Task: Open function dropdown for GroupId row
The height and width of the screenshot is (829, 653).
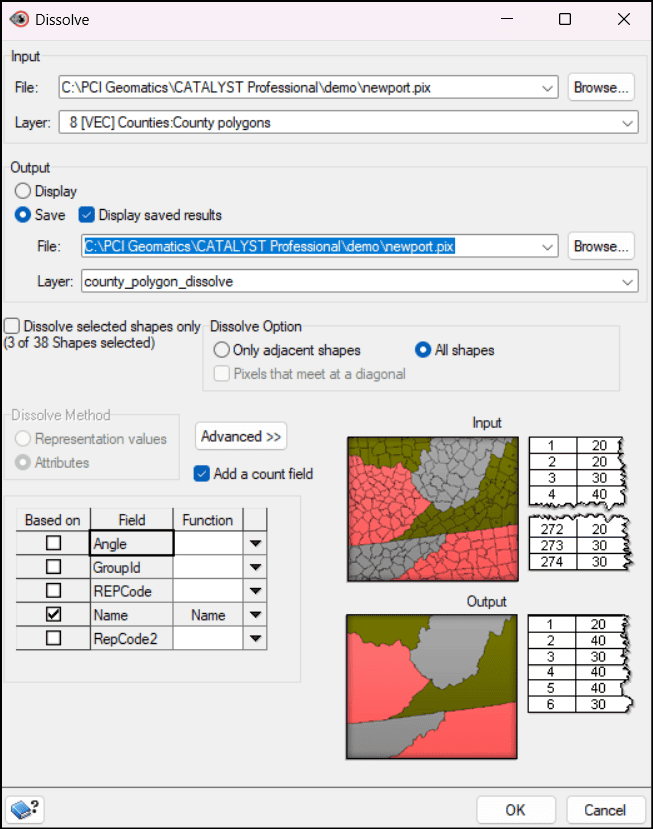Action: [255, 567]
